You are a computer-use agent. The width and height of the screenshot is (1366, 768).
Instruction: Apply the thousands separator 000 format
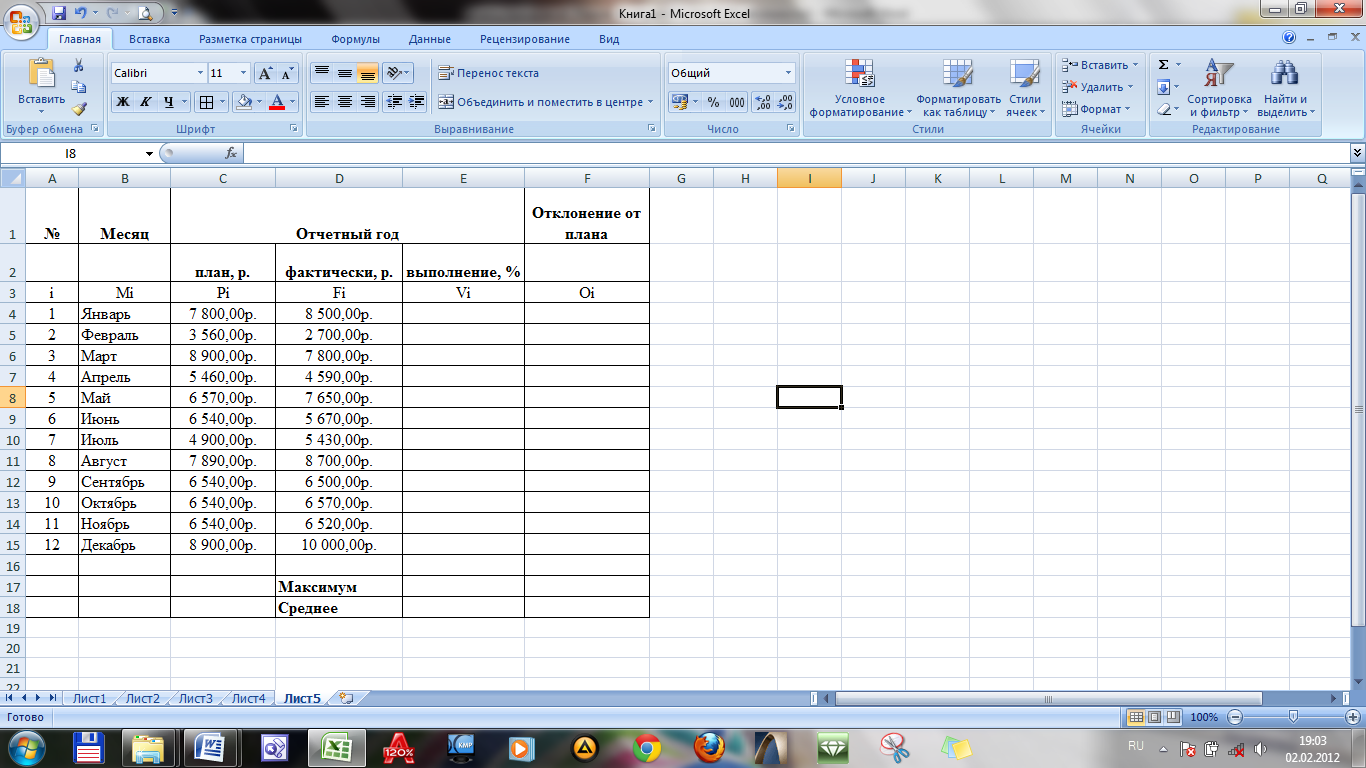click(x=737, y=102)
